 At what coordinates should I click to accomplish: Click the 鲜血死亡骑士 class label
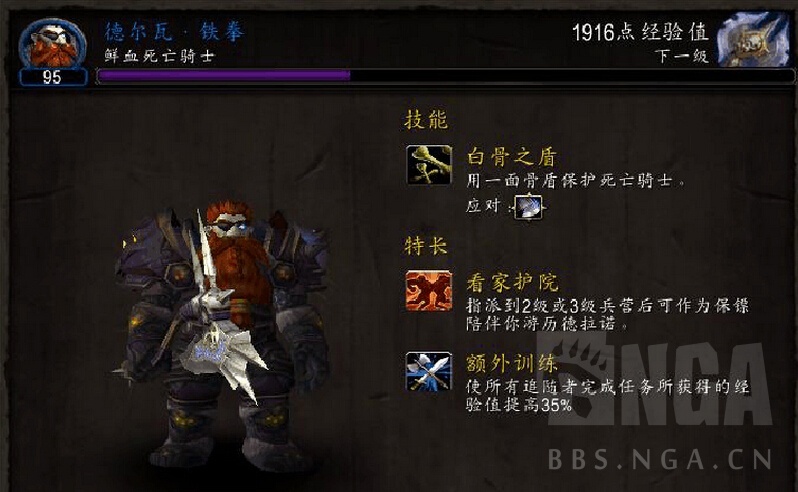(x=159, y=55)
